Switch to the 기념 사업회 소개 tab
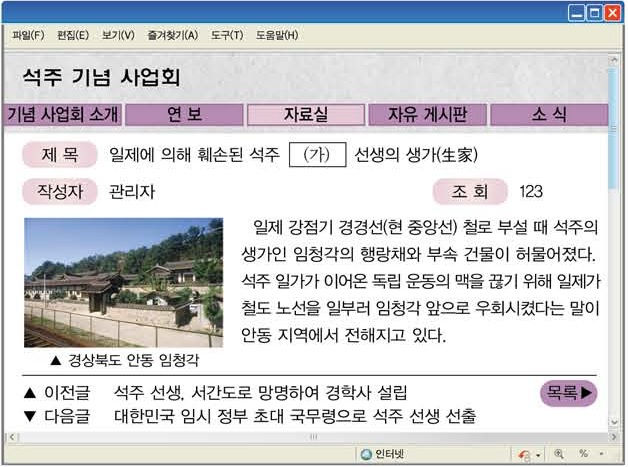This screenshot has width=628, height=467. pos(60,114)
